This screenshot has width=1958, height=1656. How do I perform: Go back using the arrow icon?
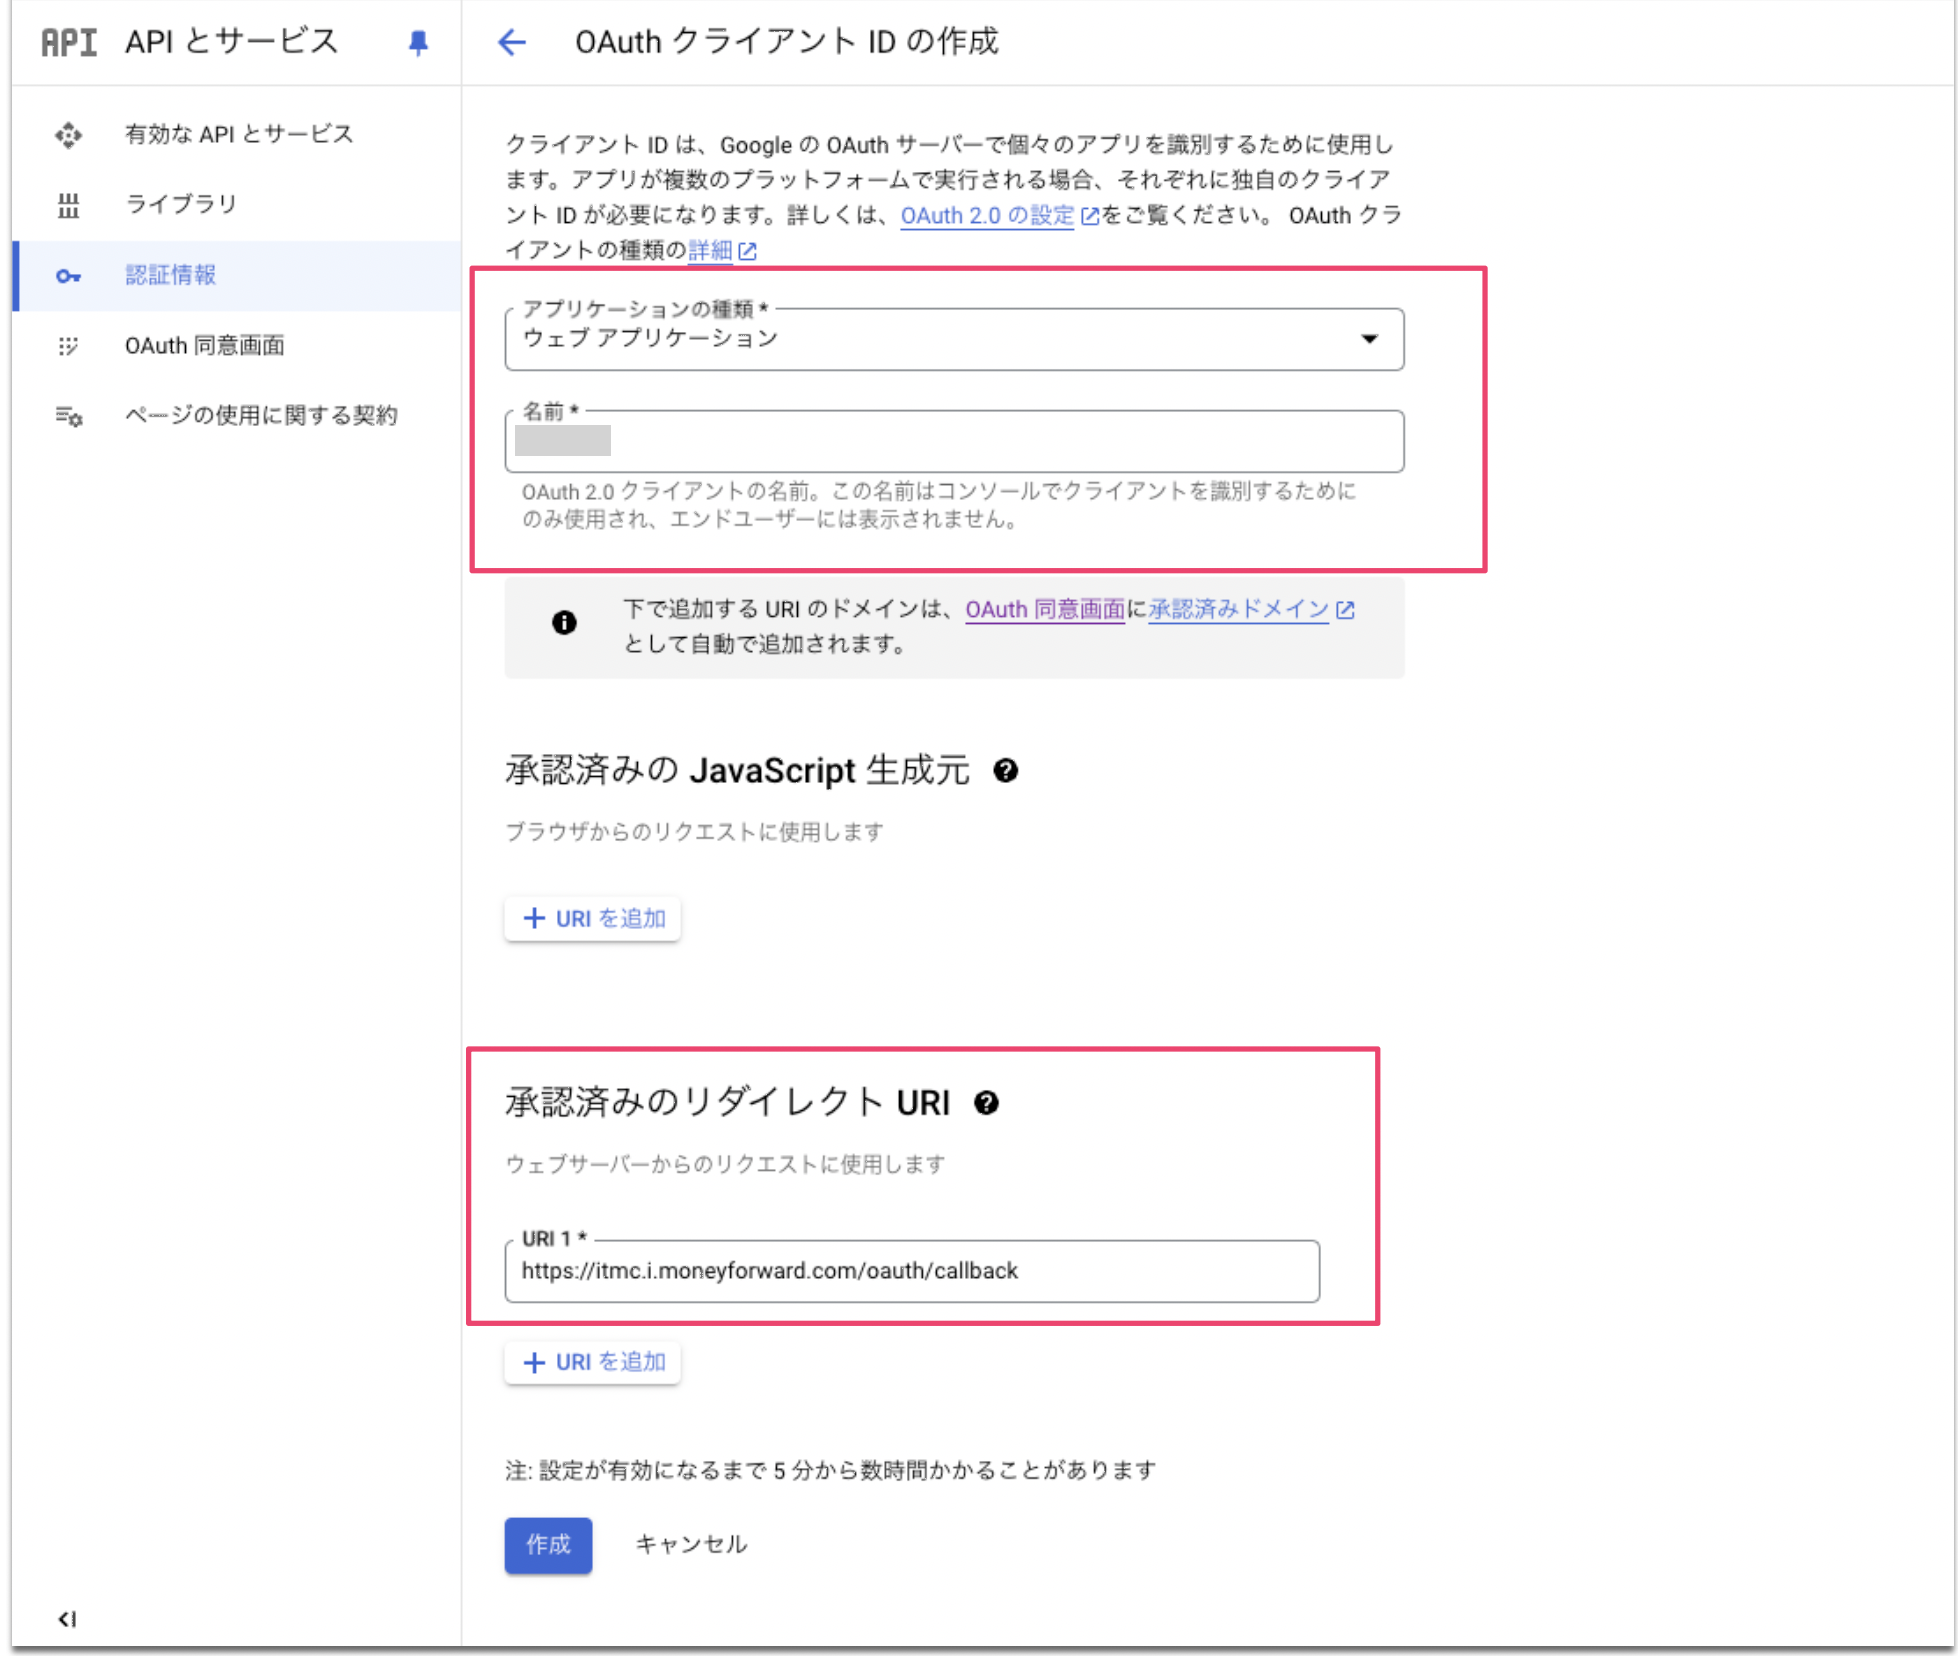(512, 42)
